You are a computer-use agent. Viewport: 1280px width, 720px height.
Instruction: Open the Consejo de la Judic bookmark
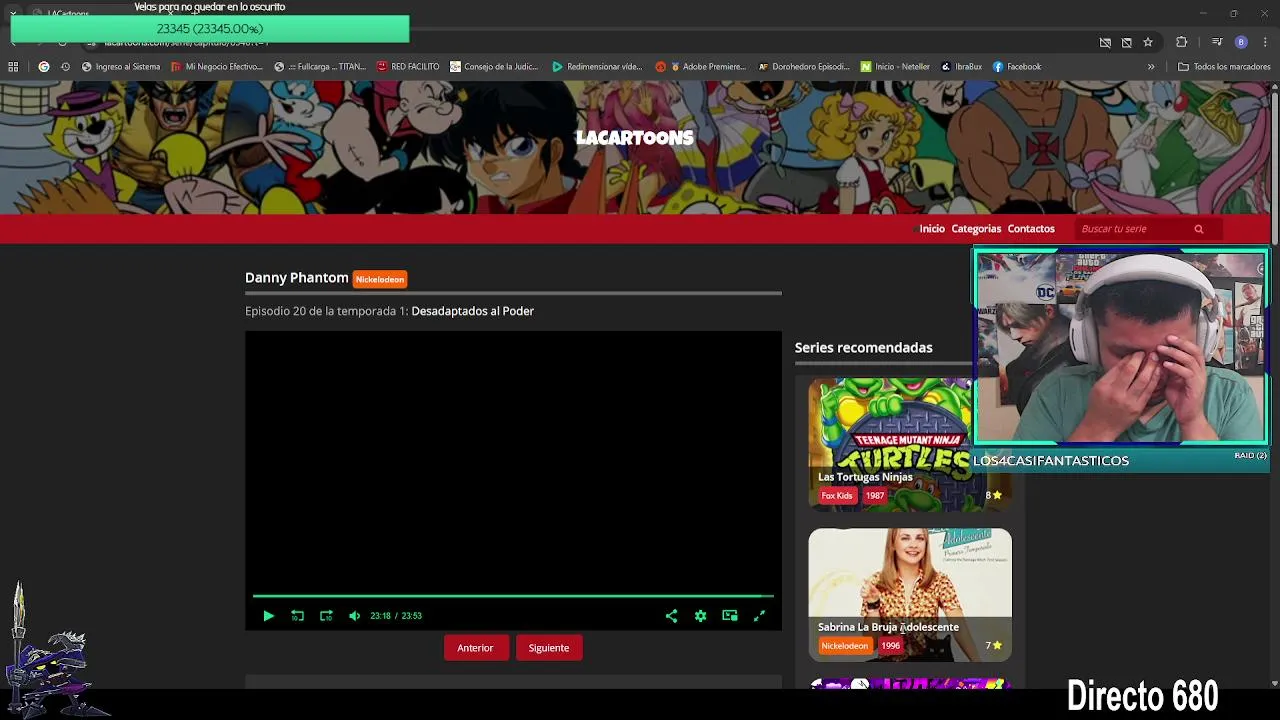coord(494,67)
